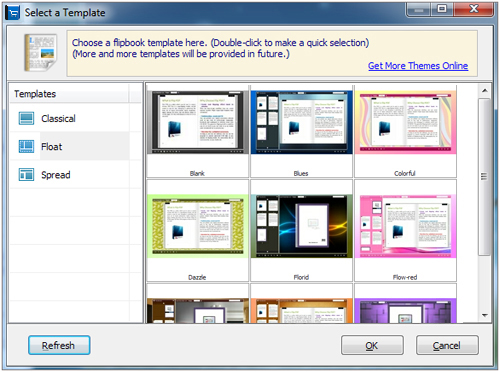Click the Blank template label
This screenshot has height=372, width=500.
point(197,173)
